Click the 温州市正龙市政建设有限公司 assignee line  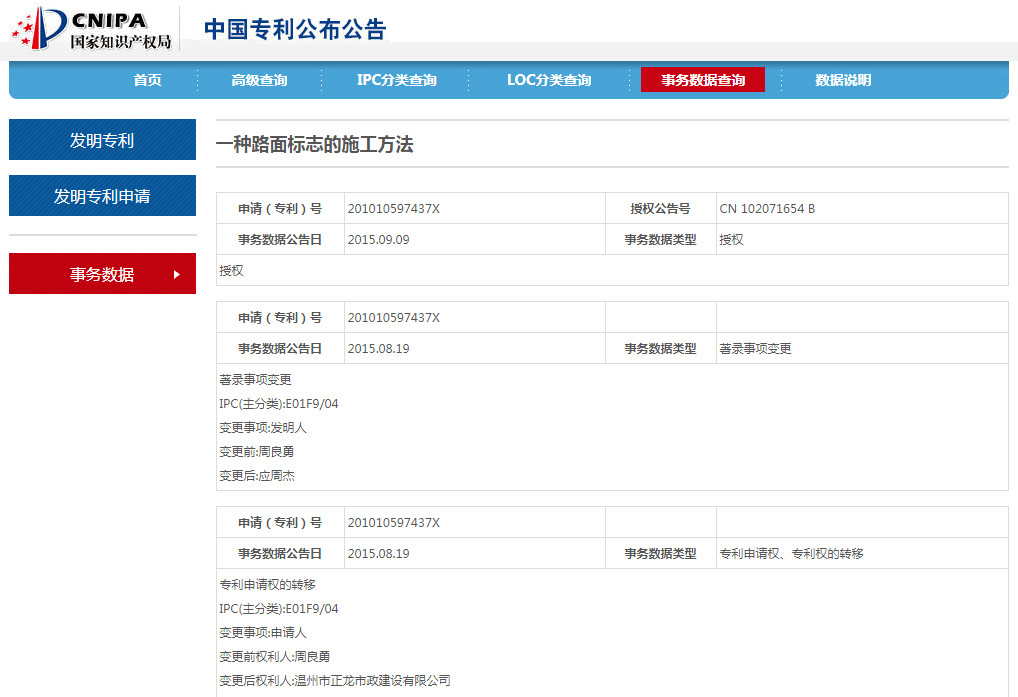click(x=334, y=681)
